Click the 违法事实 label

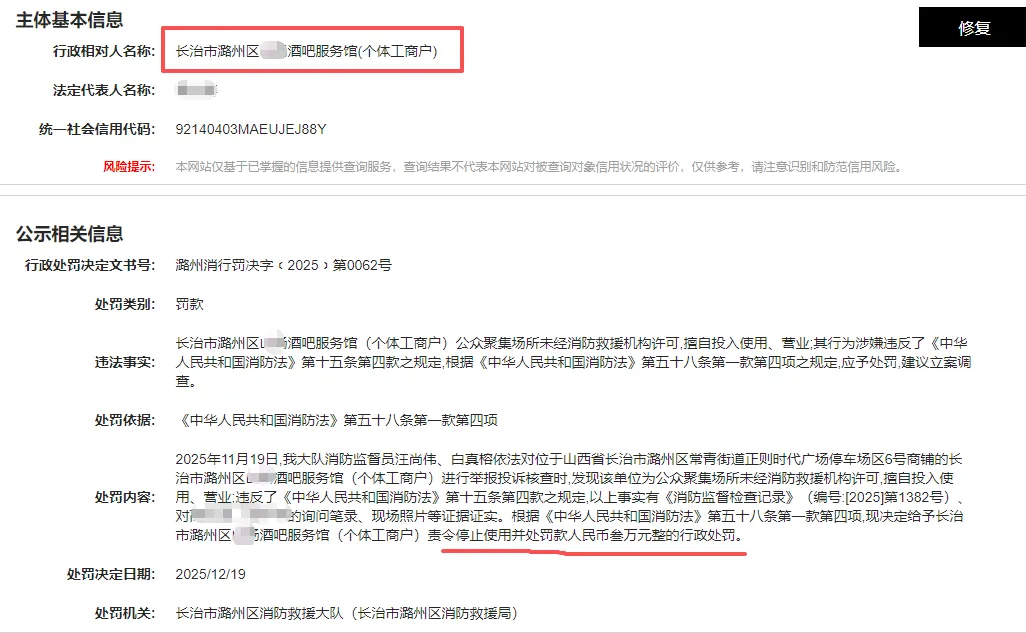point(124,362)
